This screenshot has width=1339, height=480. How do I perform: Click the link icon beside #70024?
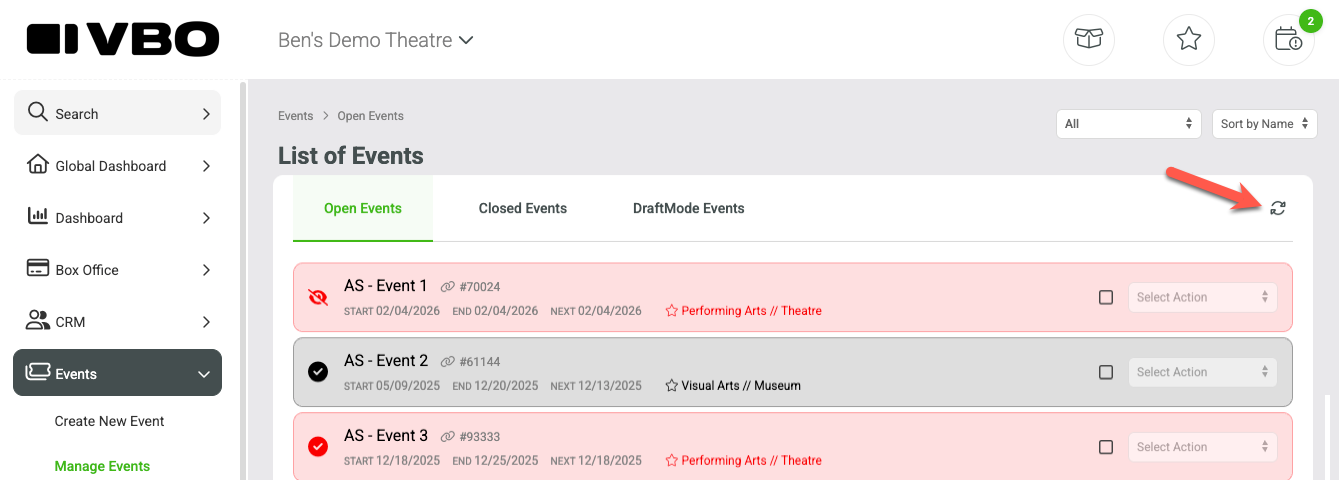click(x=447, y=287)
